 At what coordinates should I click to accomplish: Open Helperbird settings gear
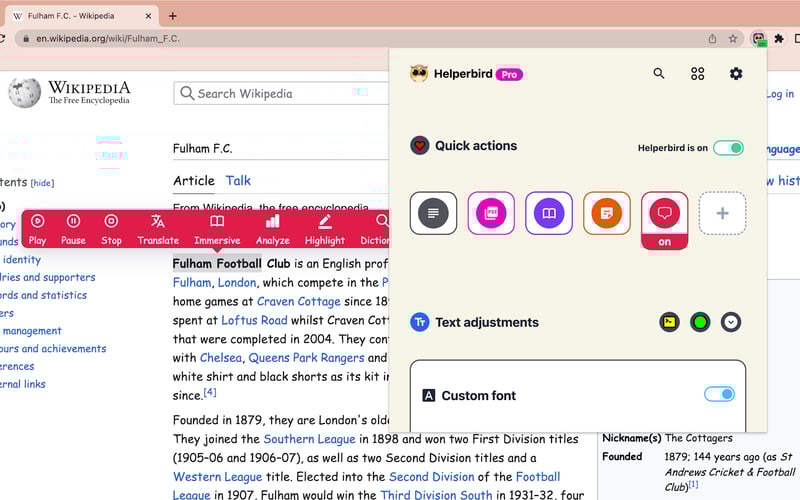pyautogui.click(x=736, y=73)
